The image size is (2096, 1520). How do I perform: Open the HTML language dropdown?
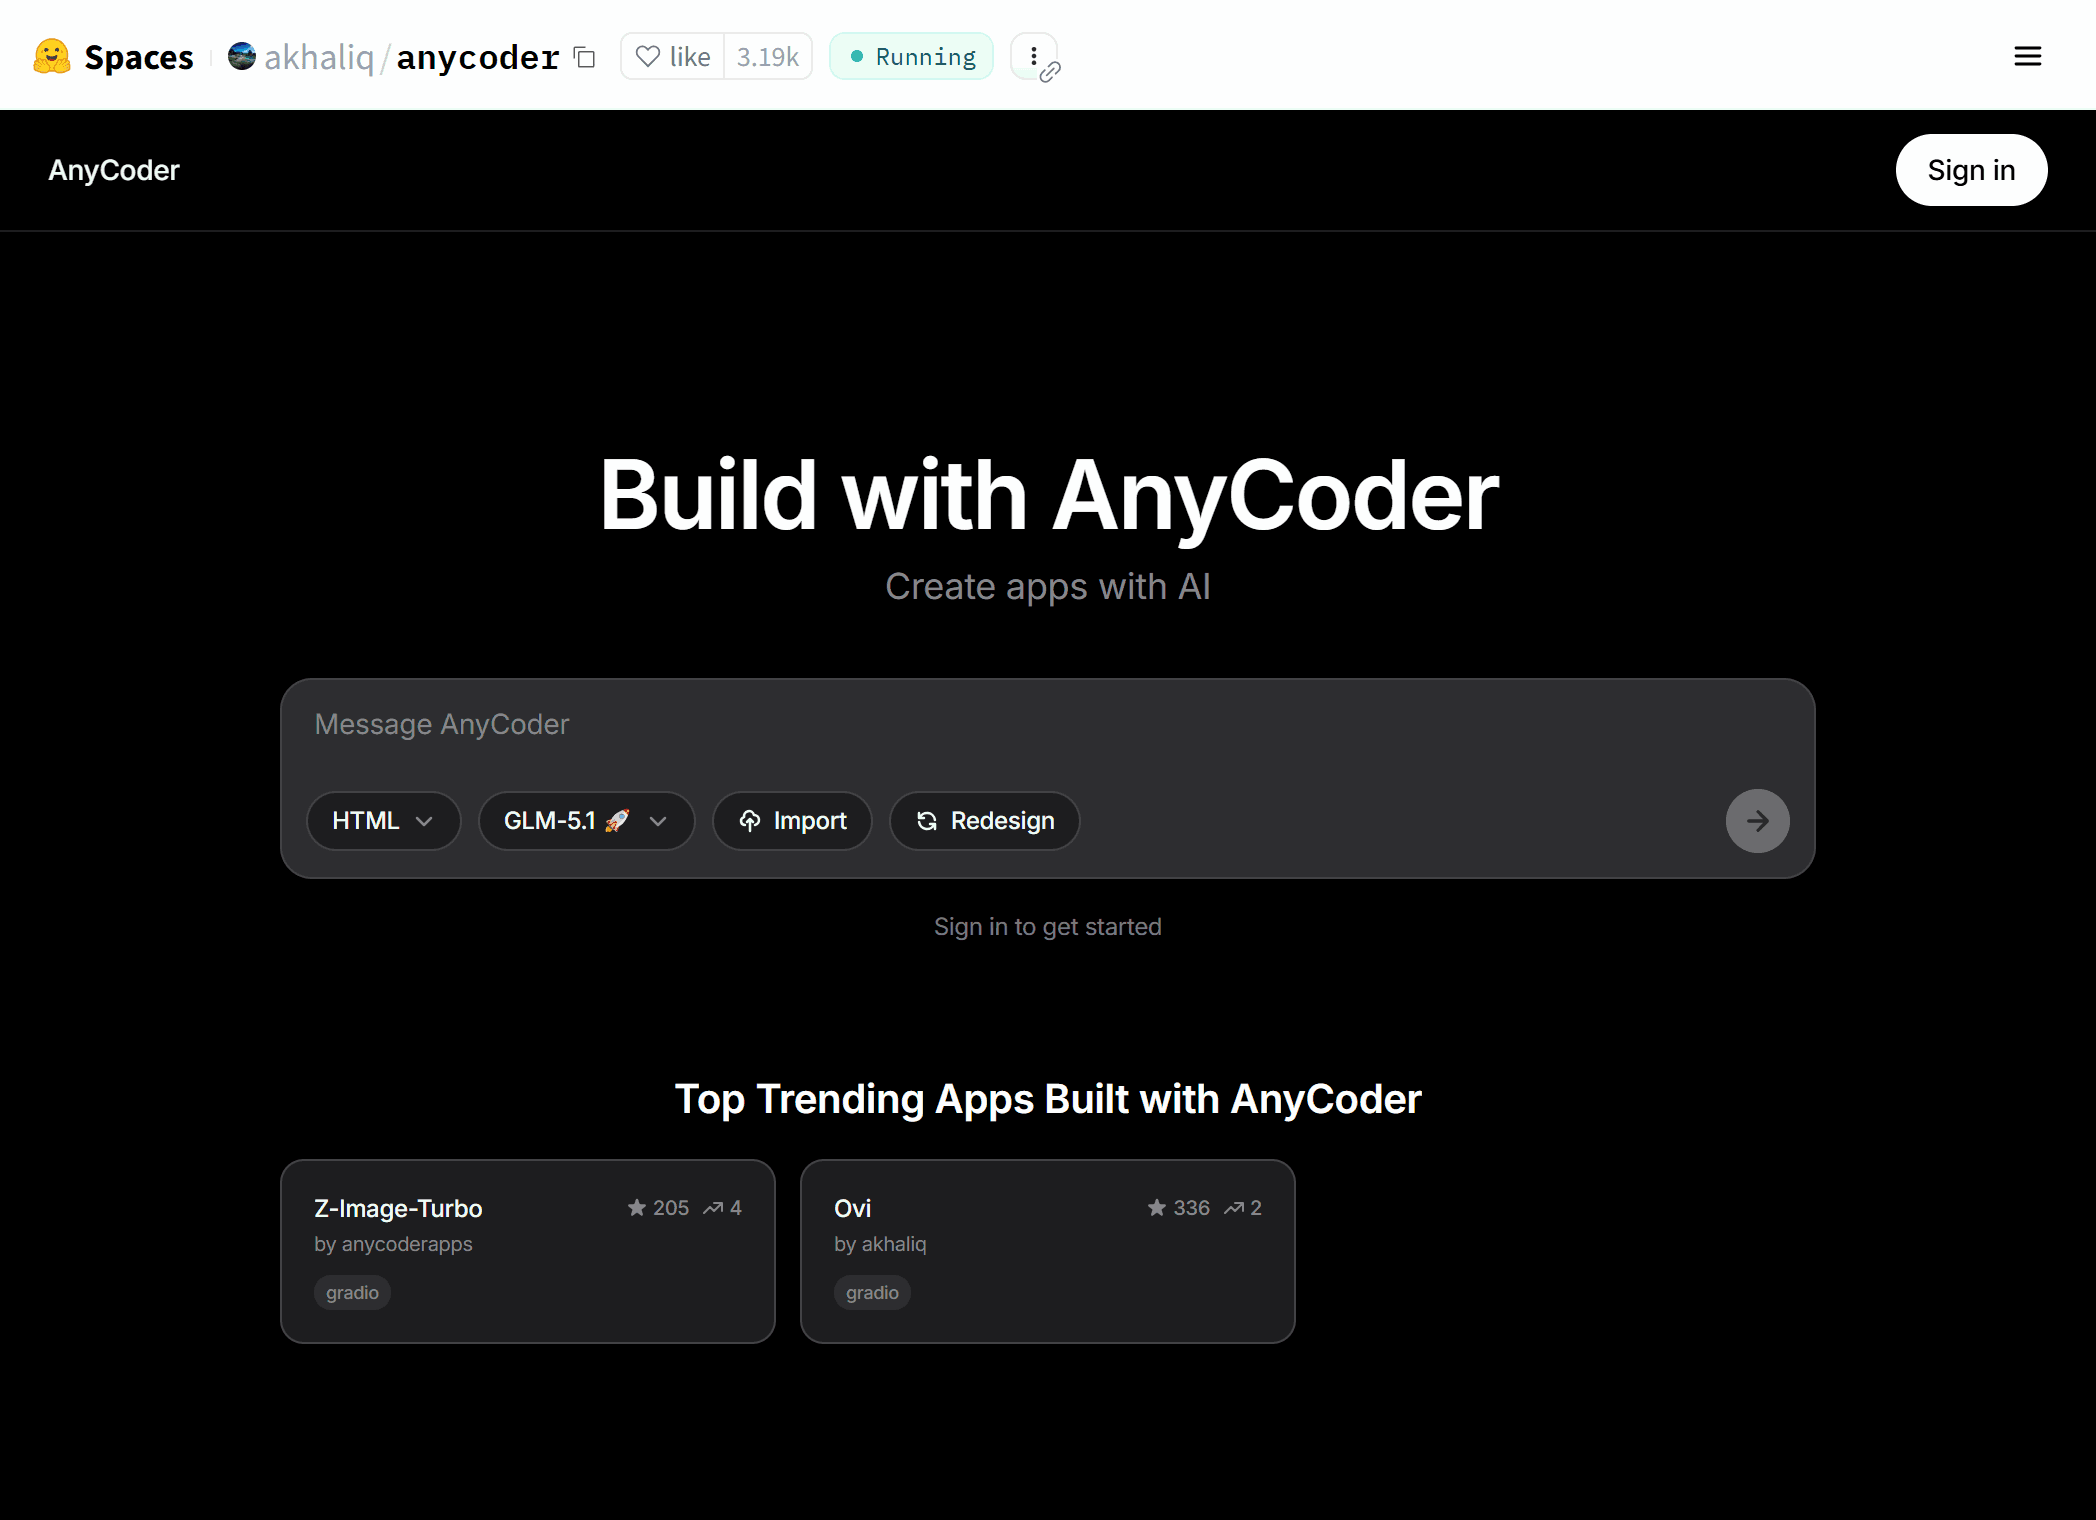point(383,820)
